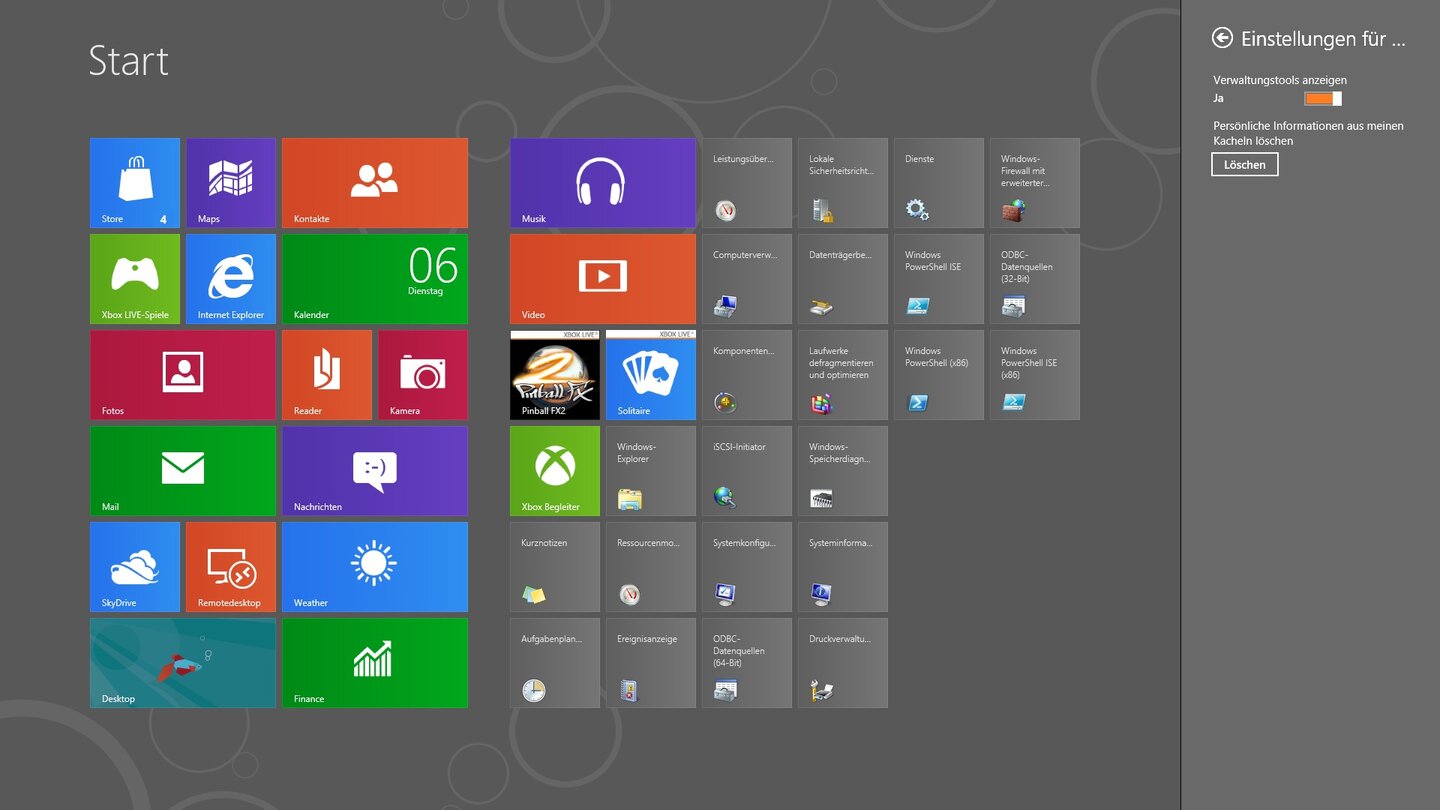
Task: Open the Xbox Begleiter tile
Action: click(555, 471)
